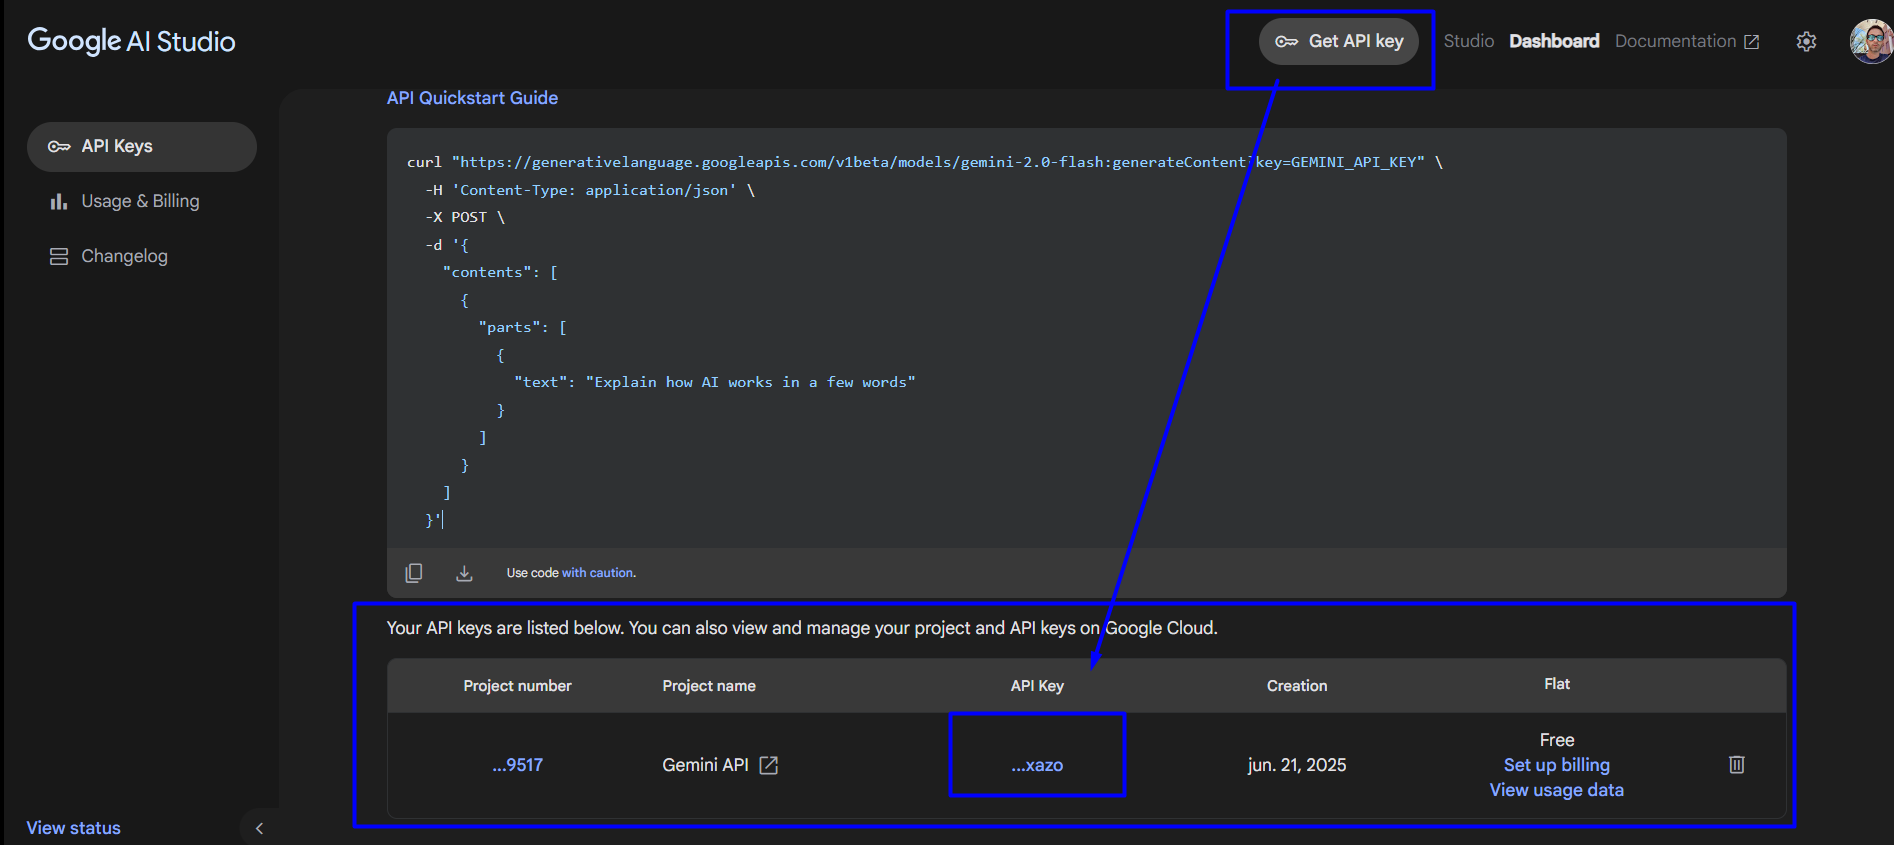Click the Get API key button
Image resolution: width=1894 pixels, height=845 pixels.
(1338, 41)
